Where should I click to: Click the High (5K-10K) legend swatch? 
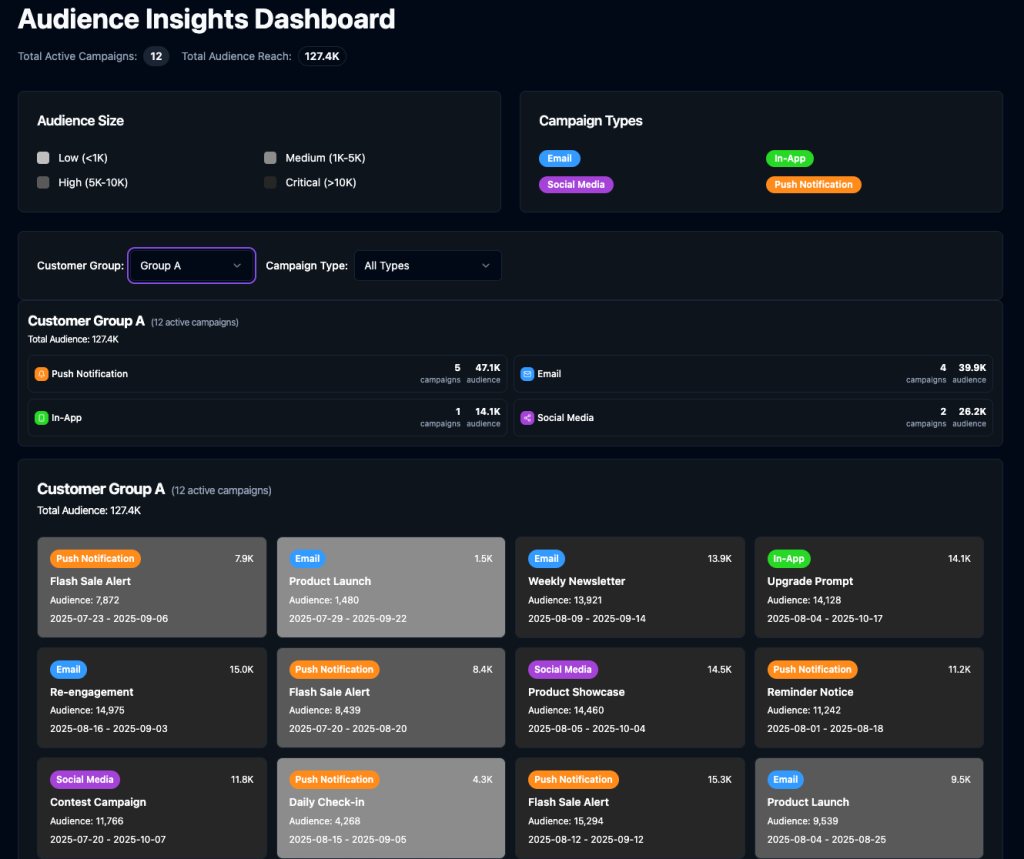(x=43, y=183)
